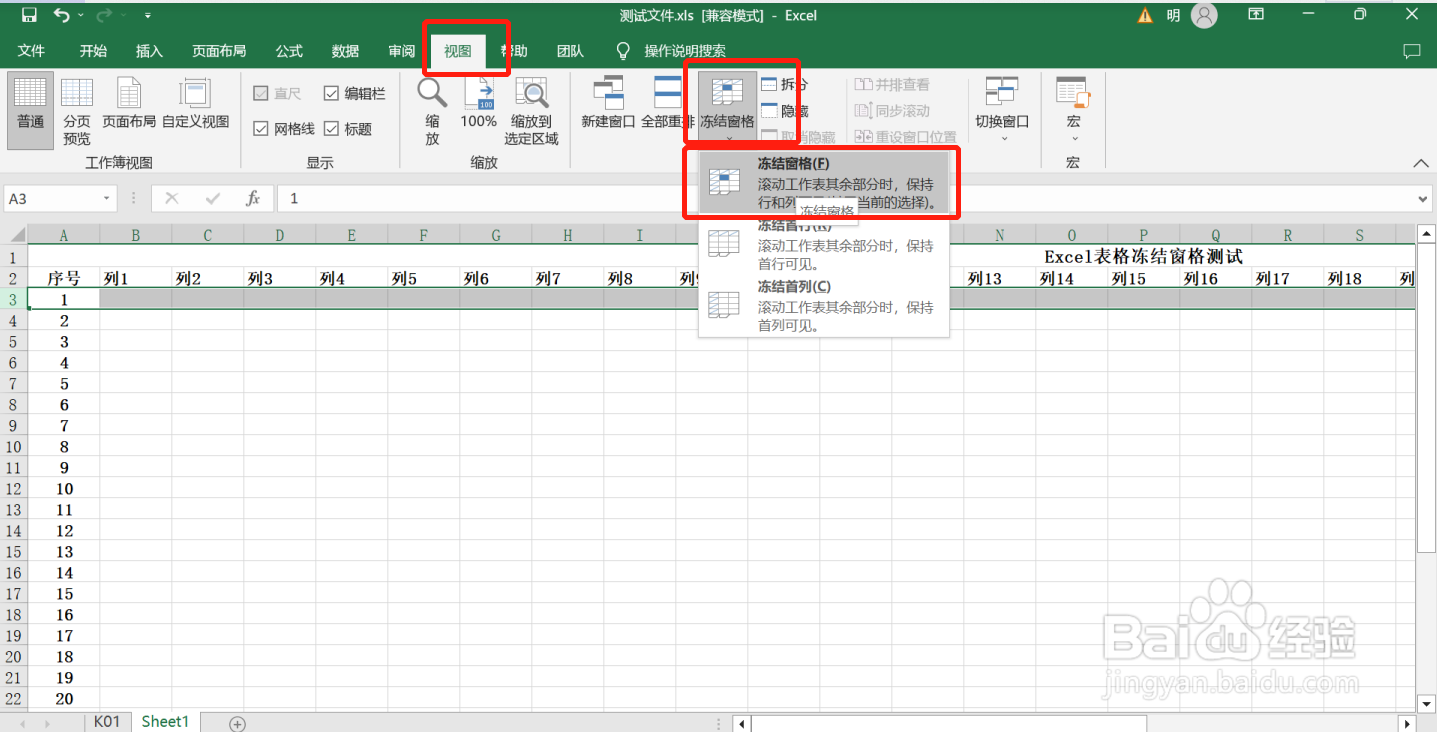Click cell containing 序号
This screenshot has width=1437, height=732.
point(64,279)
